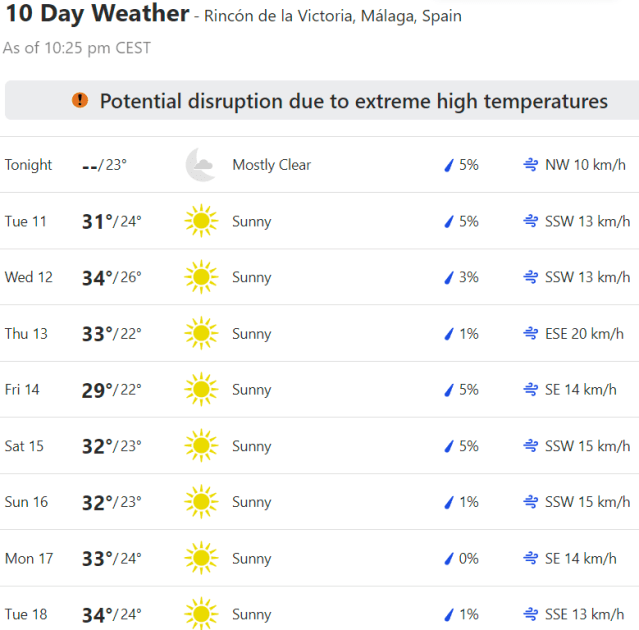Click the raindrop icon for Thu 13
This screenshot has width=639, height=630.
pos(448,334)
